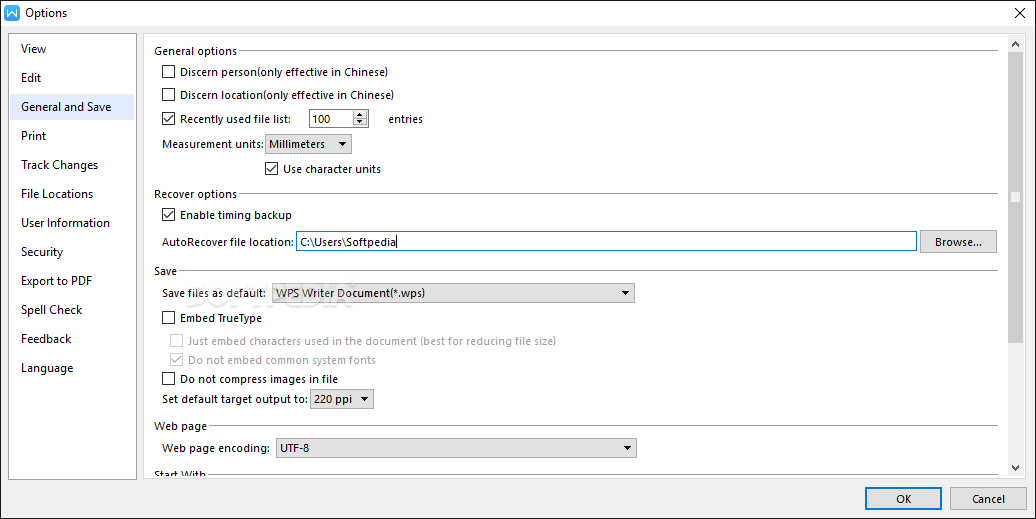Open Save files as default dropdown
Image resolution: width=1036 pixels, height=519 pixels.
(x=453, y=293)
